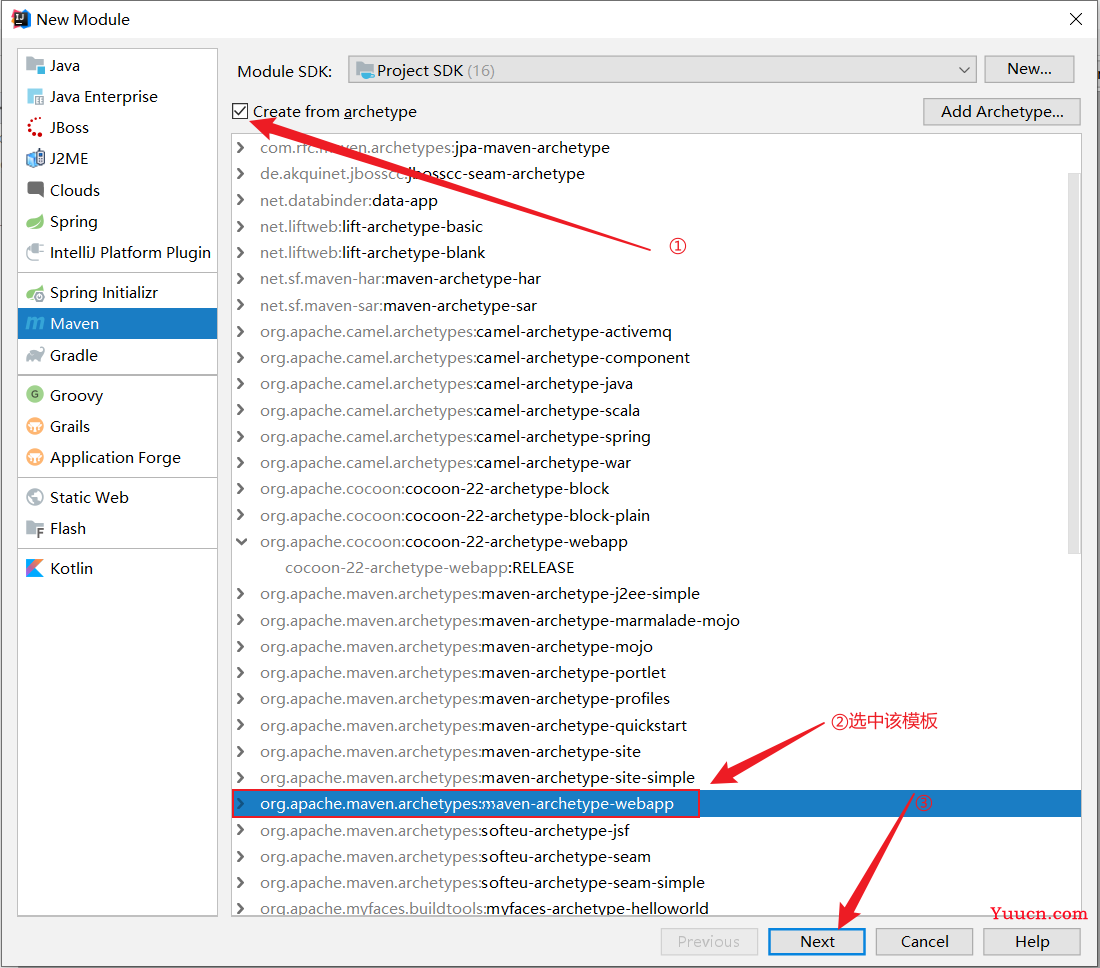
Task: Click the Grails orange icon
Action: coord(35,426)
